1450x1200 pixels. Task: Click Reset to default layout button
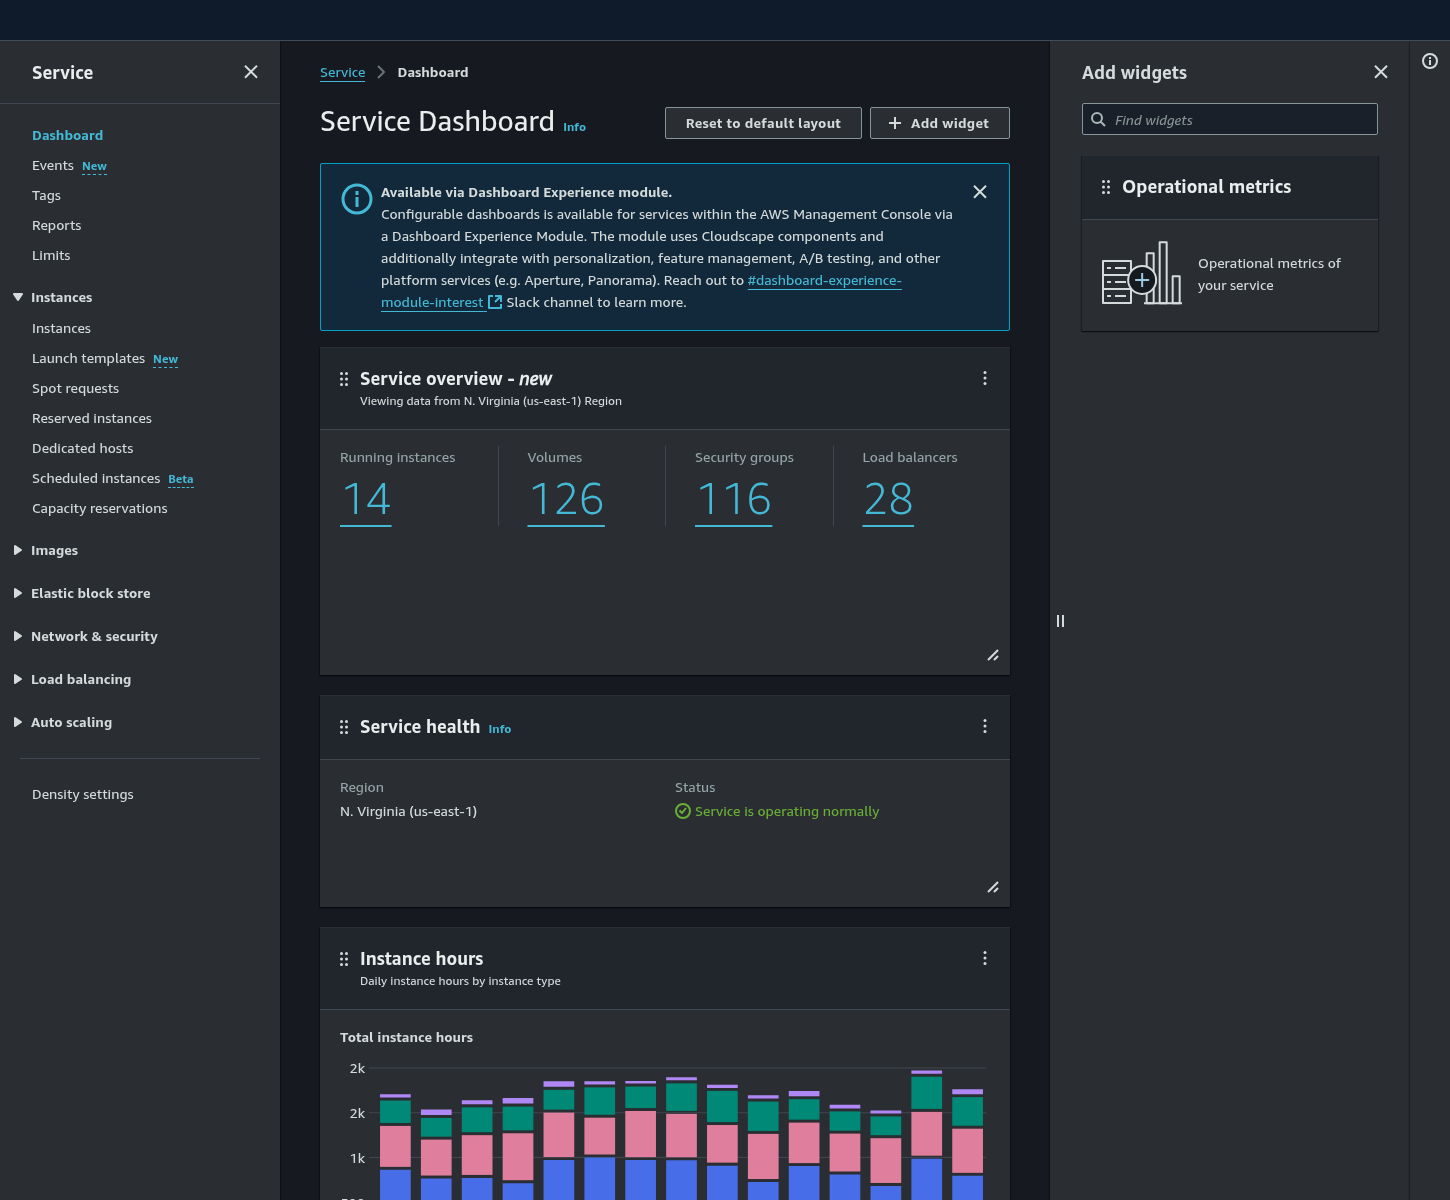[x=762, y=123]
